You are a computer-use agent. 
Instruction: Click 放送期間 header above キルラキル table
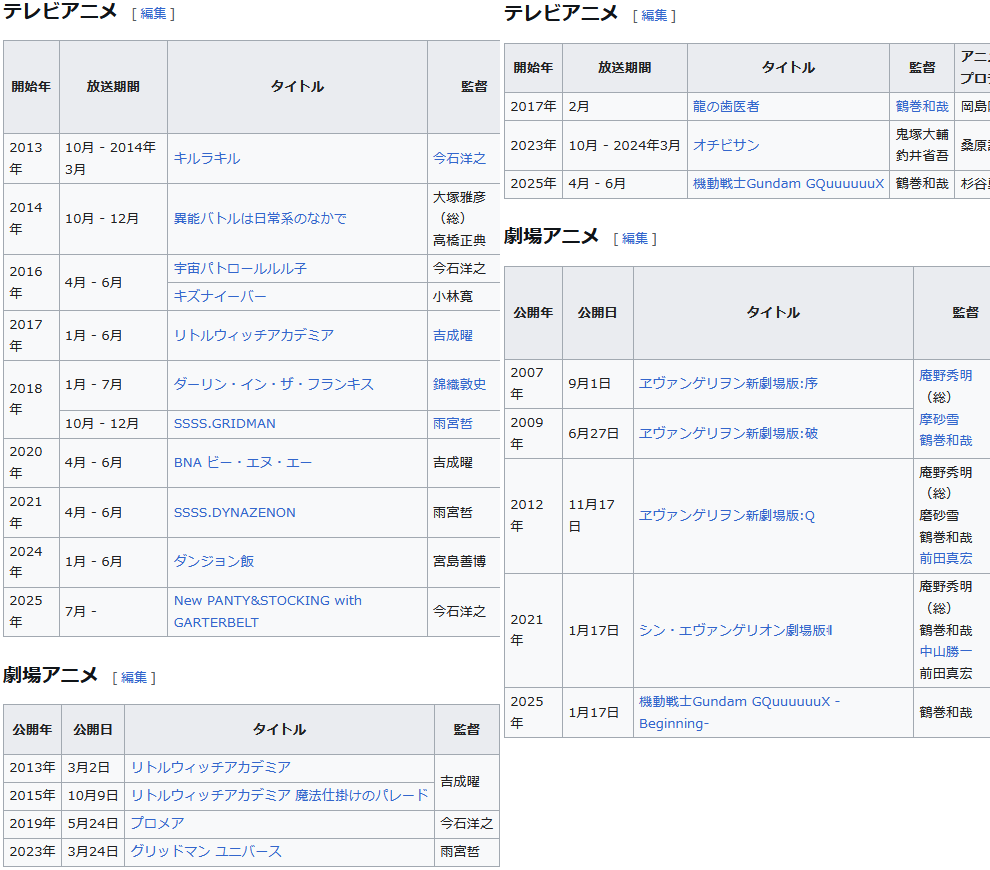pyautogui.click(x=113, y=86)
